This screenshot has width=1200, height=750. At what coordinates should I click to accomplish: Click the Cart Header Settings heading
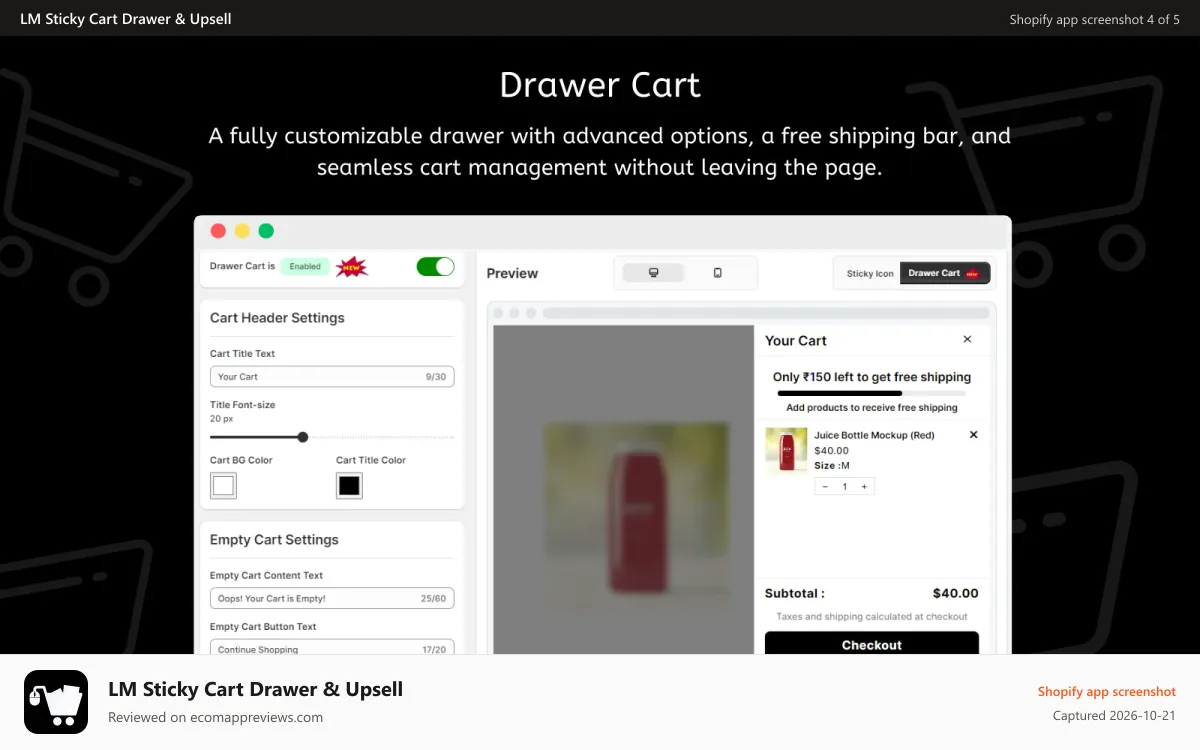[277, 318]
